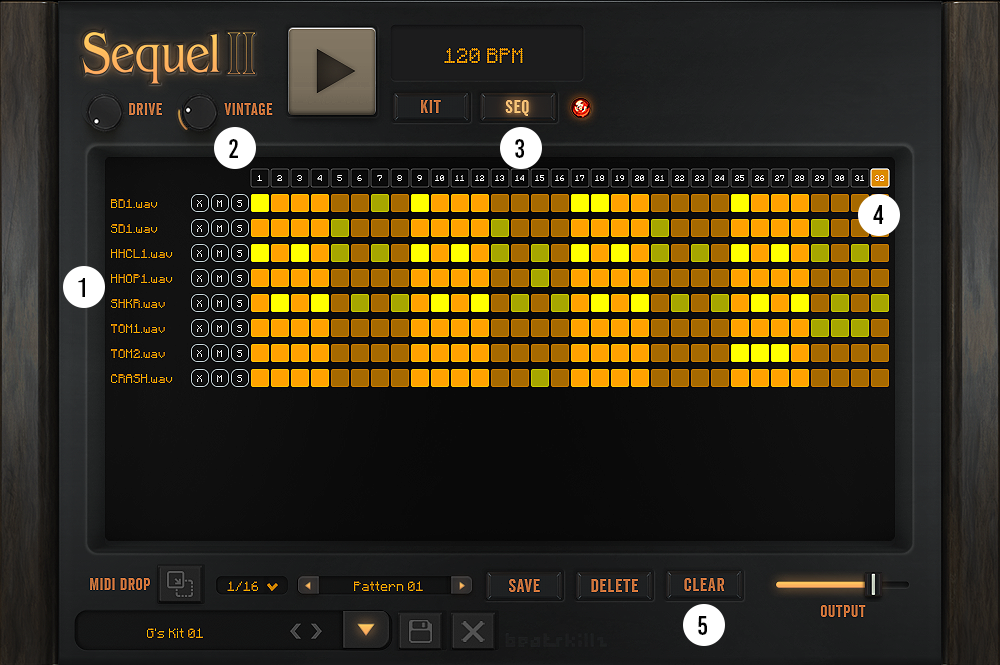This screenshot has width=1000, height=665.
Task: Click the VINTAGE knob
Action: 199,112
